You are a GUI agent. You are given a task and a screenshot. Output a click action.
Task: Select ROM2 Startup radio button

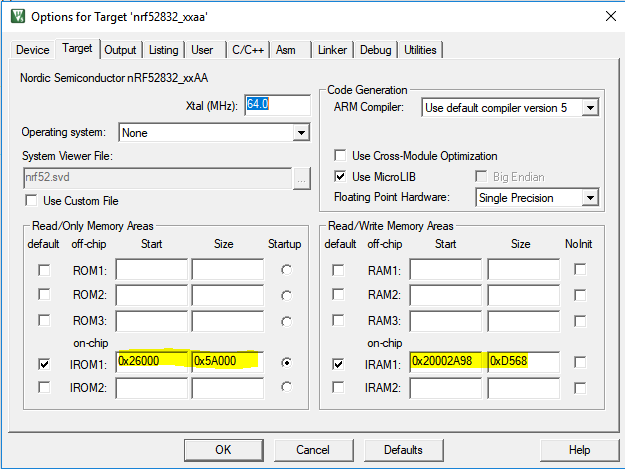tap(286, 296)
